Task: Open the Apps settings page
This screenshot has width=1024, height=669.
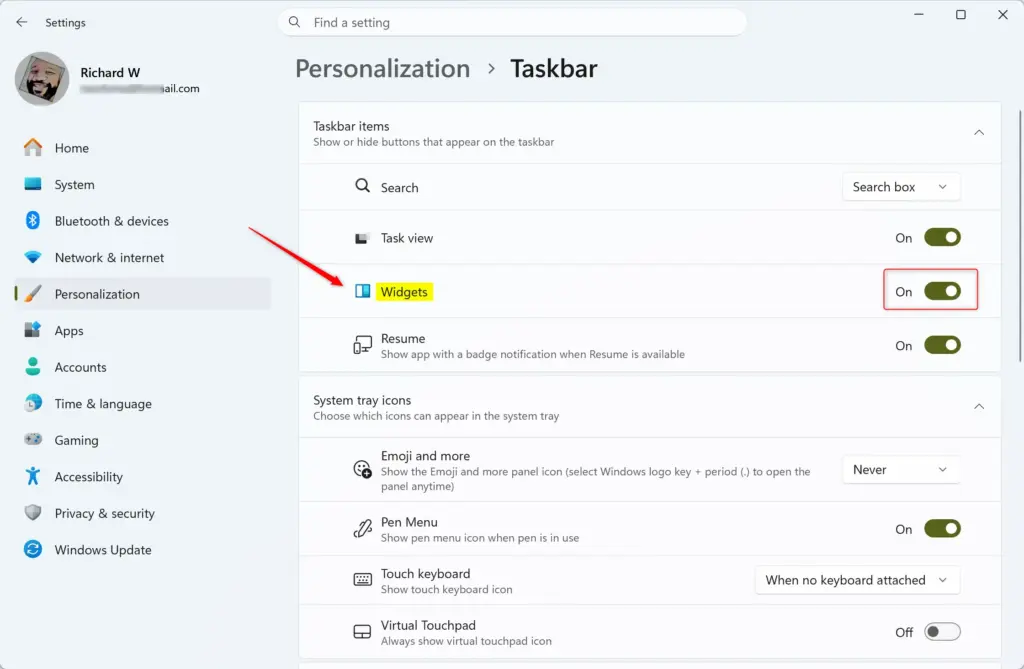Action: point(142,331)
